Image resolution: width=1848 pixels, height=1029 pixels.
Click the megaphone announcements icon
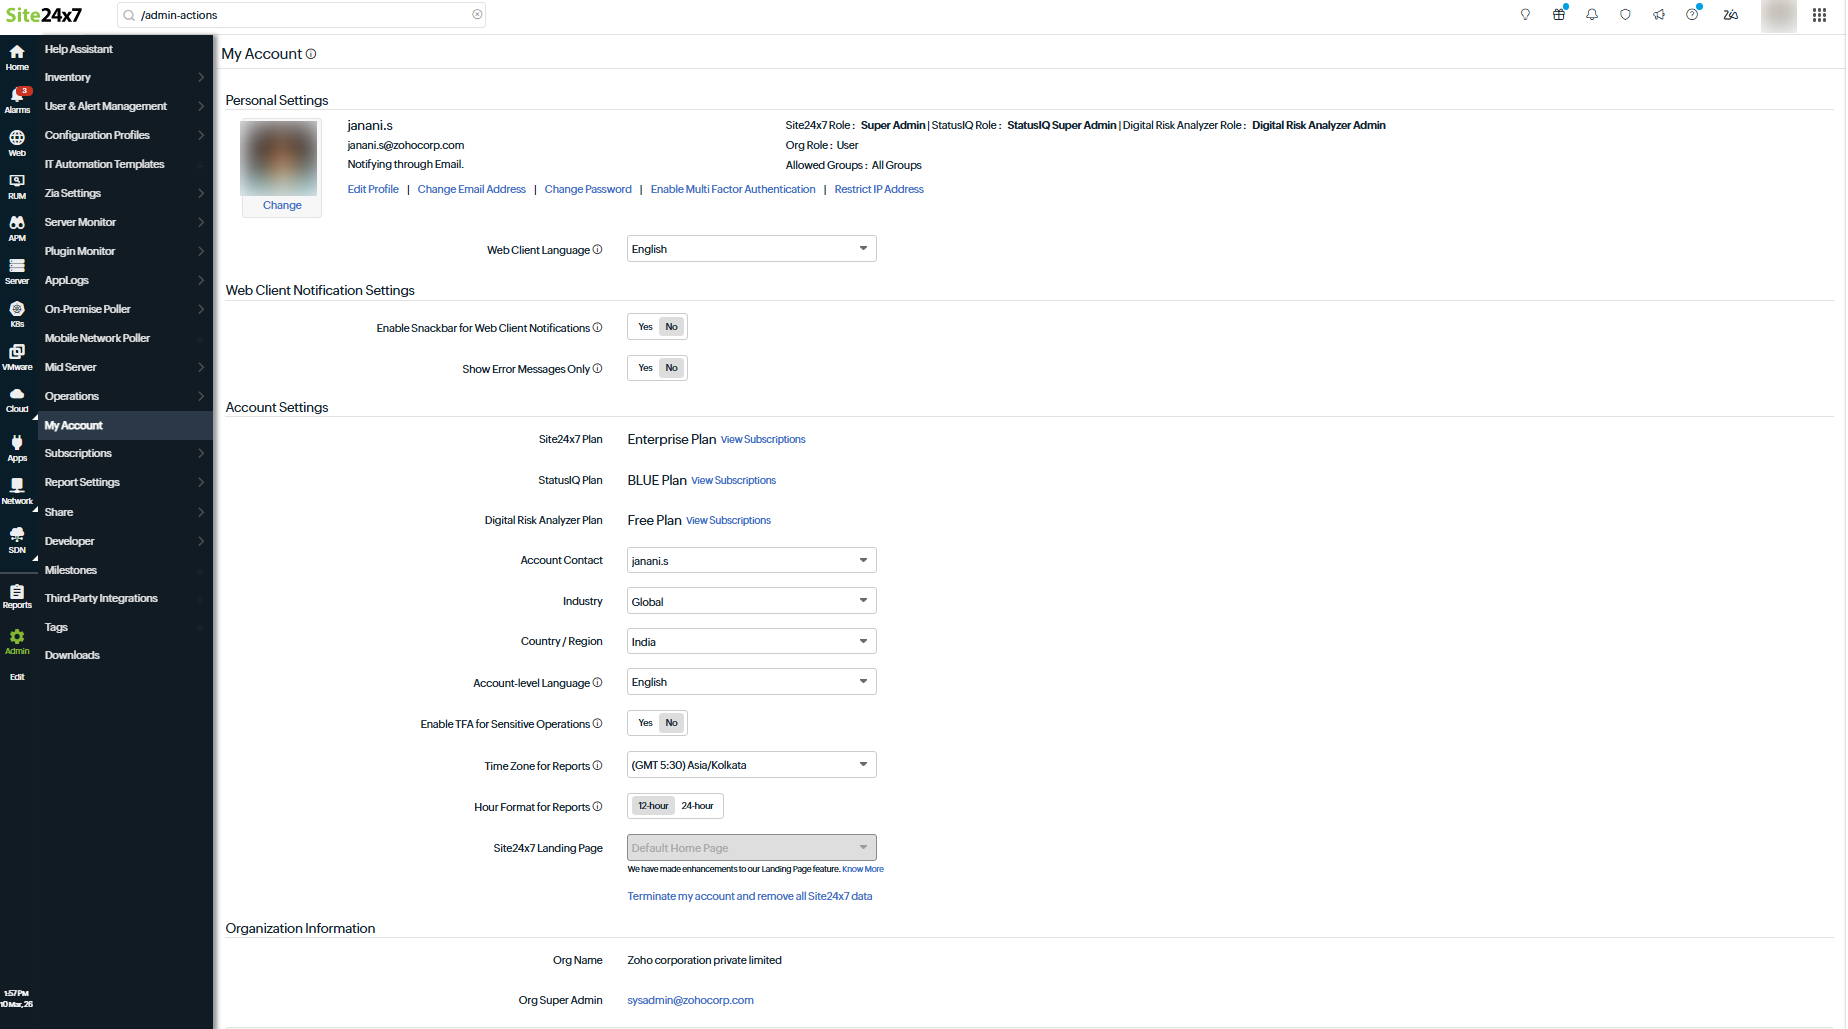point(1658,15)
